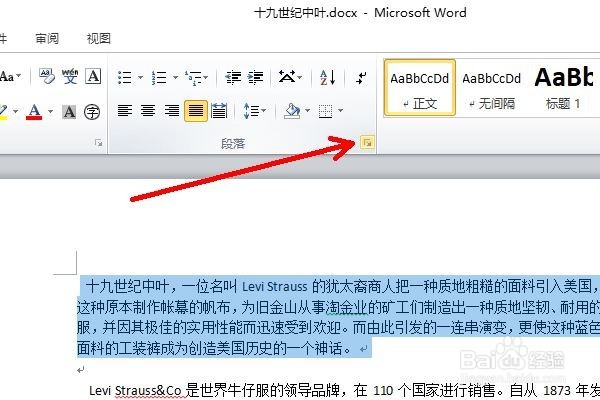Image resolution: width=600 pixels, height=400 pixels.
Task: Click the Multilevel List icon
Action: pos(193,78)
